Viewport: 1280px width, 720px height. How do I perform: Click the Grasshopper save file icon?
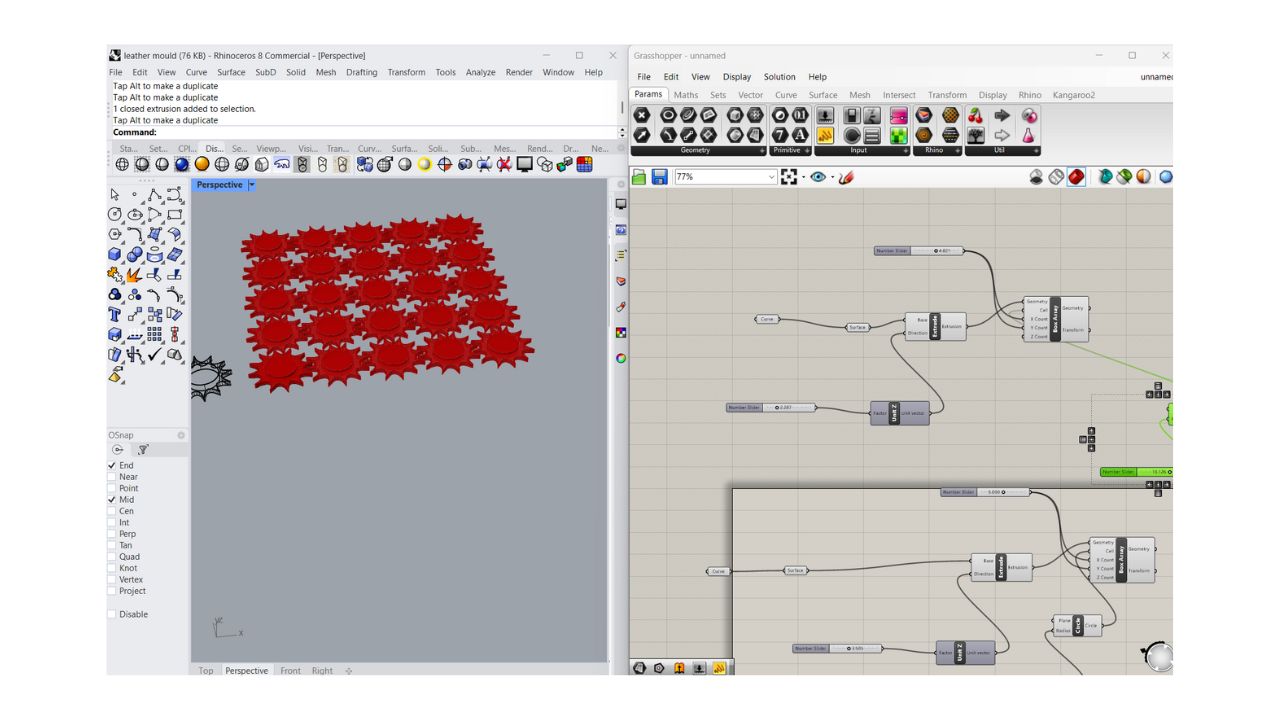coord(659,177)
